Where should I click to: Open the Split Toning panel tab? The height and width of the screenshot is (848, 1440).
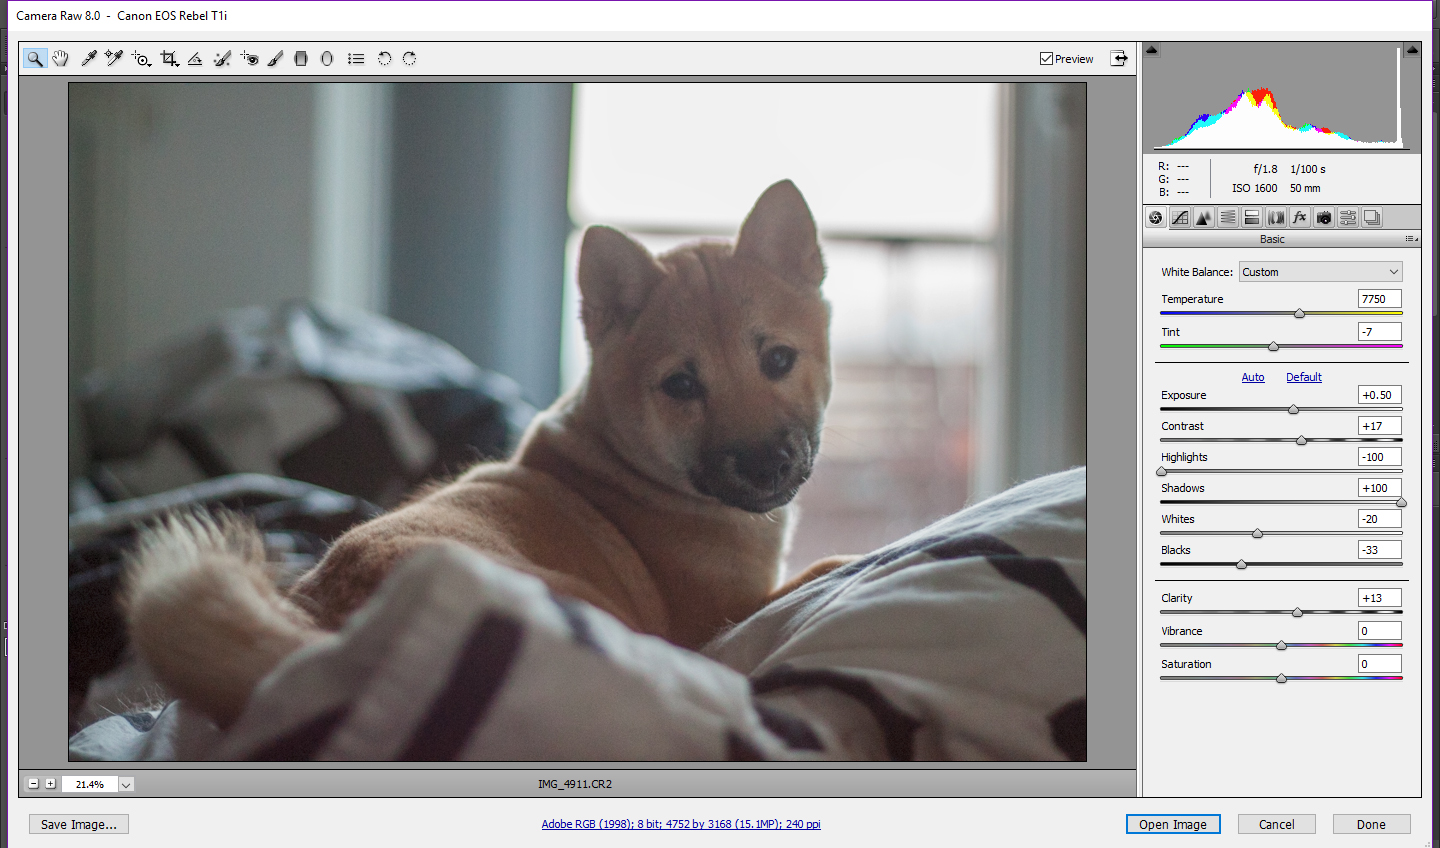1252,218
